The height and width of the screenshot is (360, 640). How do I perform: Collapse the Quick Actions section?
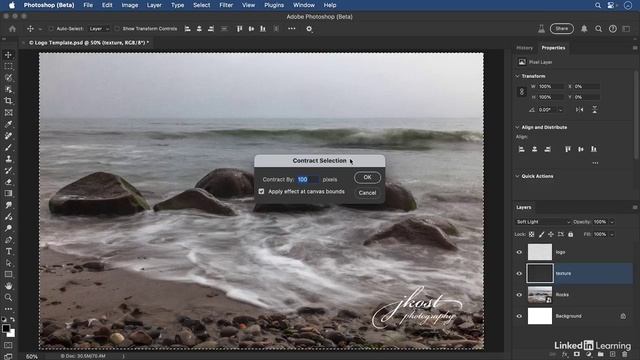pyautogui.click(x=518, y=176)
